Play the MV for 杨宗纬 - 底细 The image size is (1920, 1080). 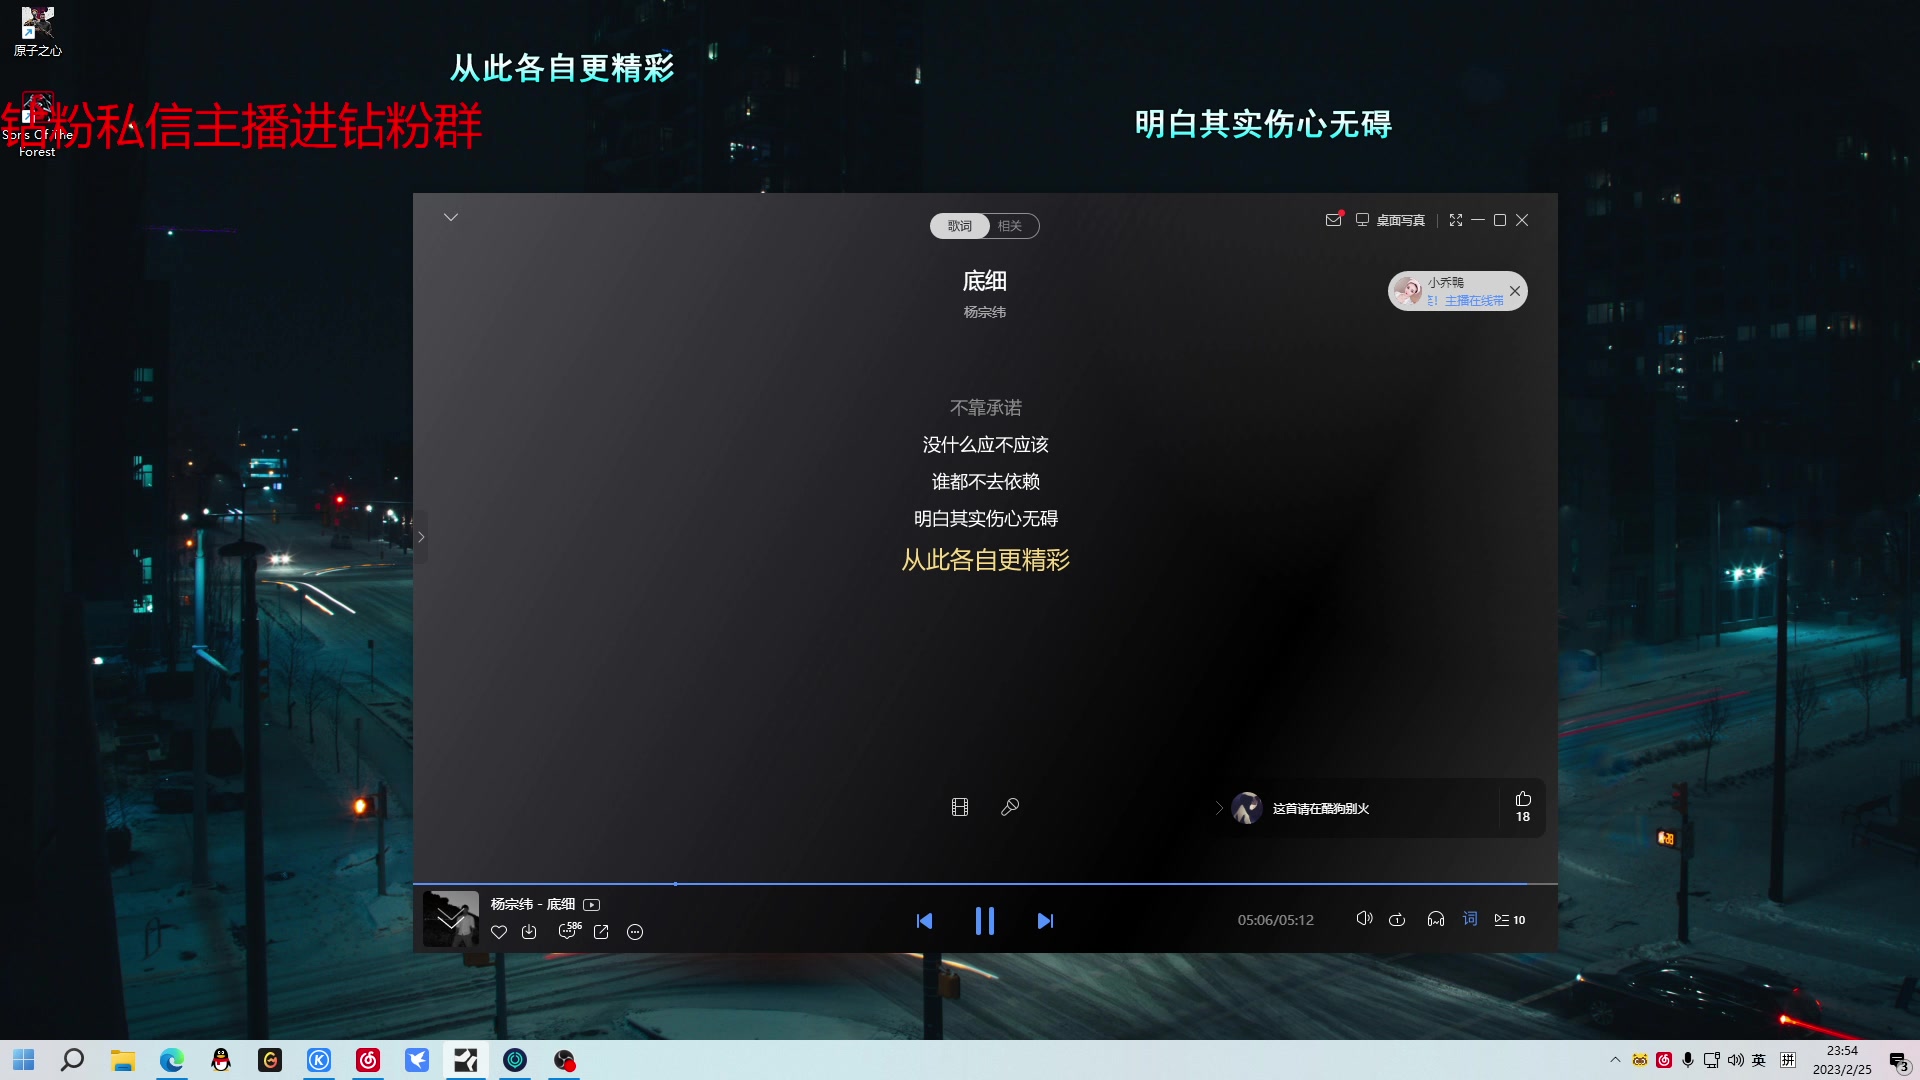click(591, 904)
